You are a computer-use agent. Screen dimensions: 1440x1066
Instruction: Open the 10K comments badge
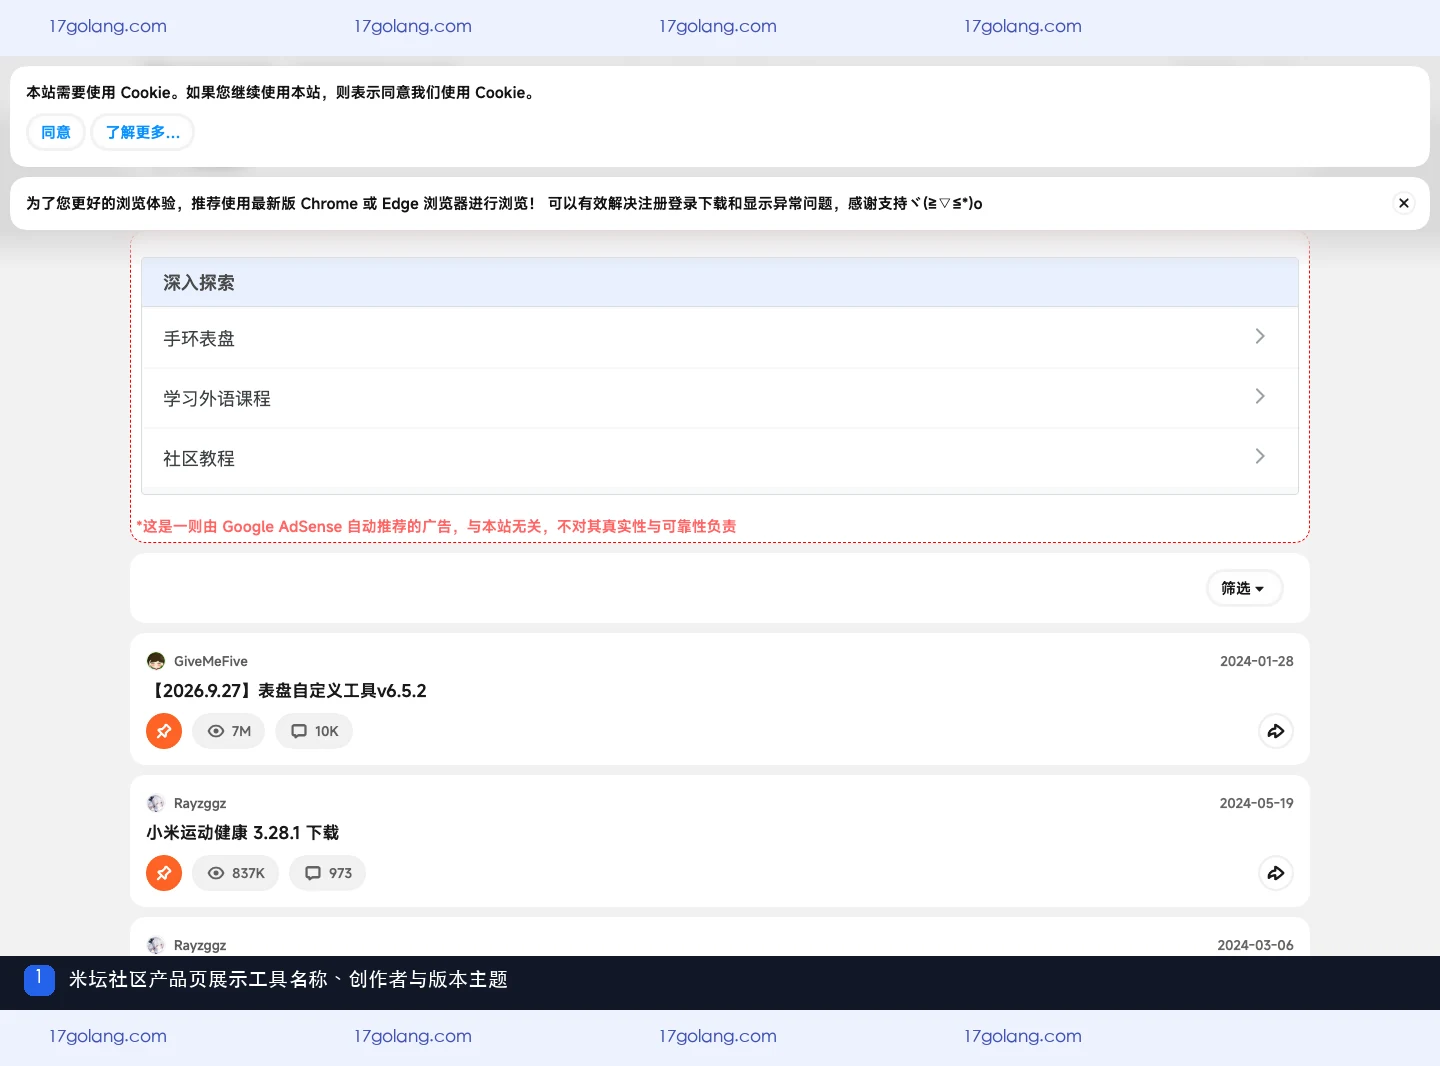coord(314,731)
